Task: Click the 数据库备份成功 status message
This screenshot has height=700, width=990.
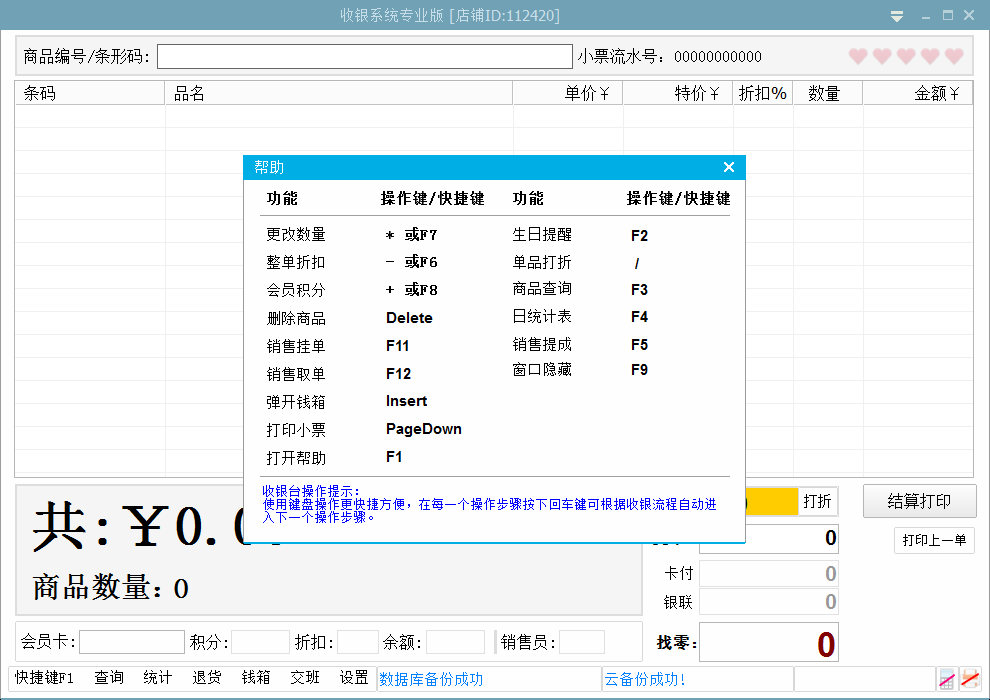Action: (431, 679)
